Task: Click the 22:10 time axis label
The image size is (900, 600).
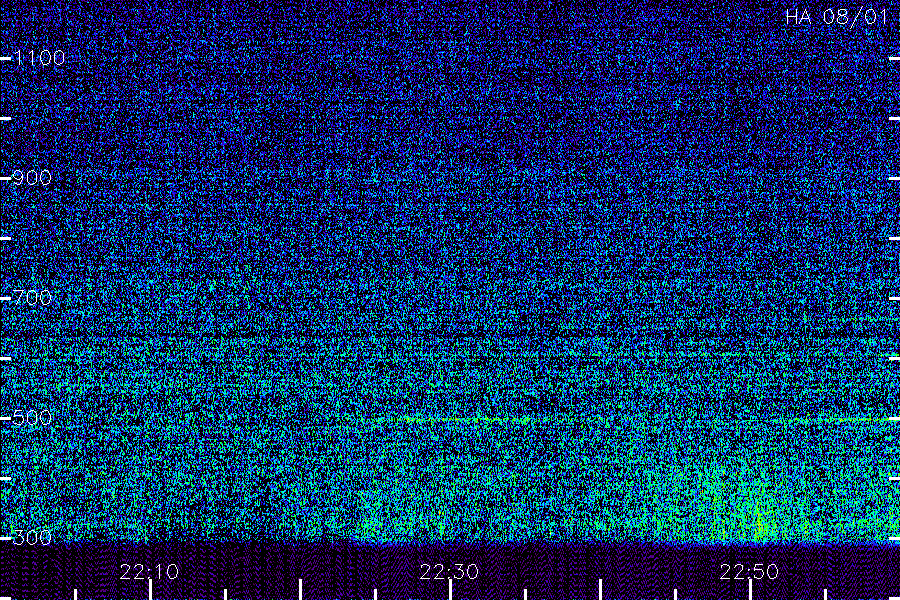Action: [149, 572]
